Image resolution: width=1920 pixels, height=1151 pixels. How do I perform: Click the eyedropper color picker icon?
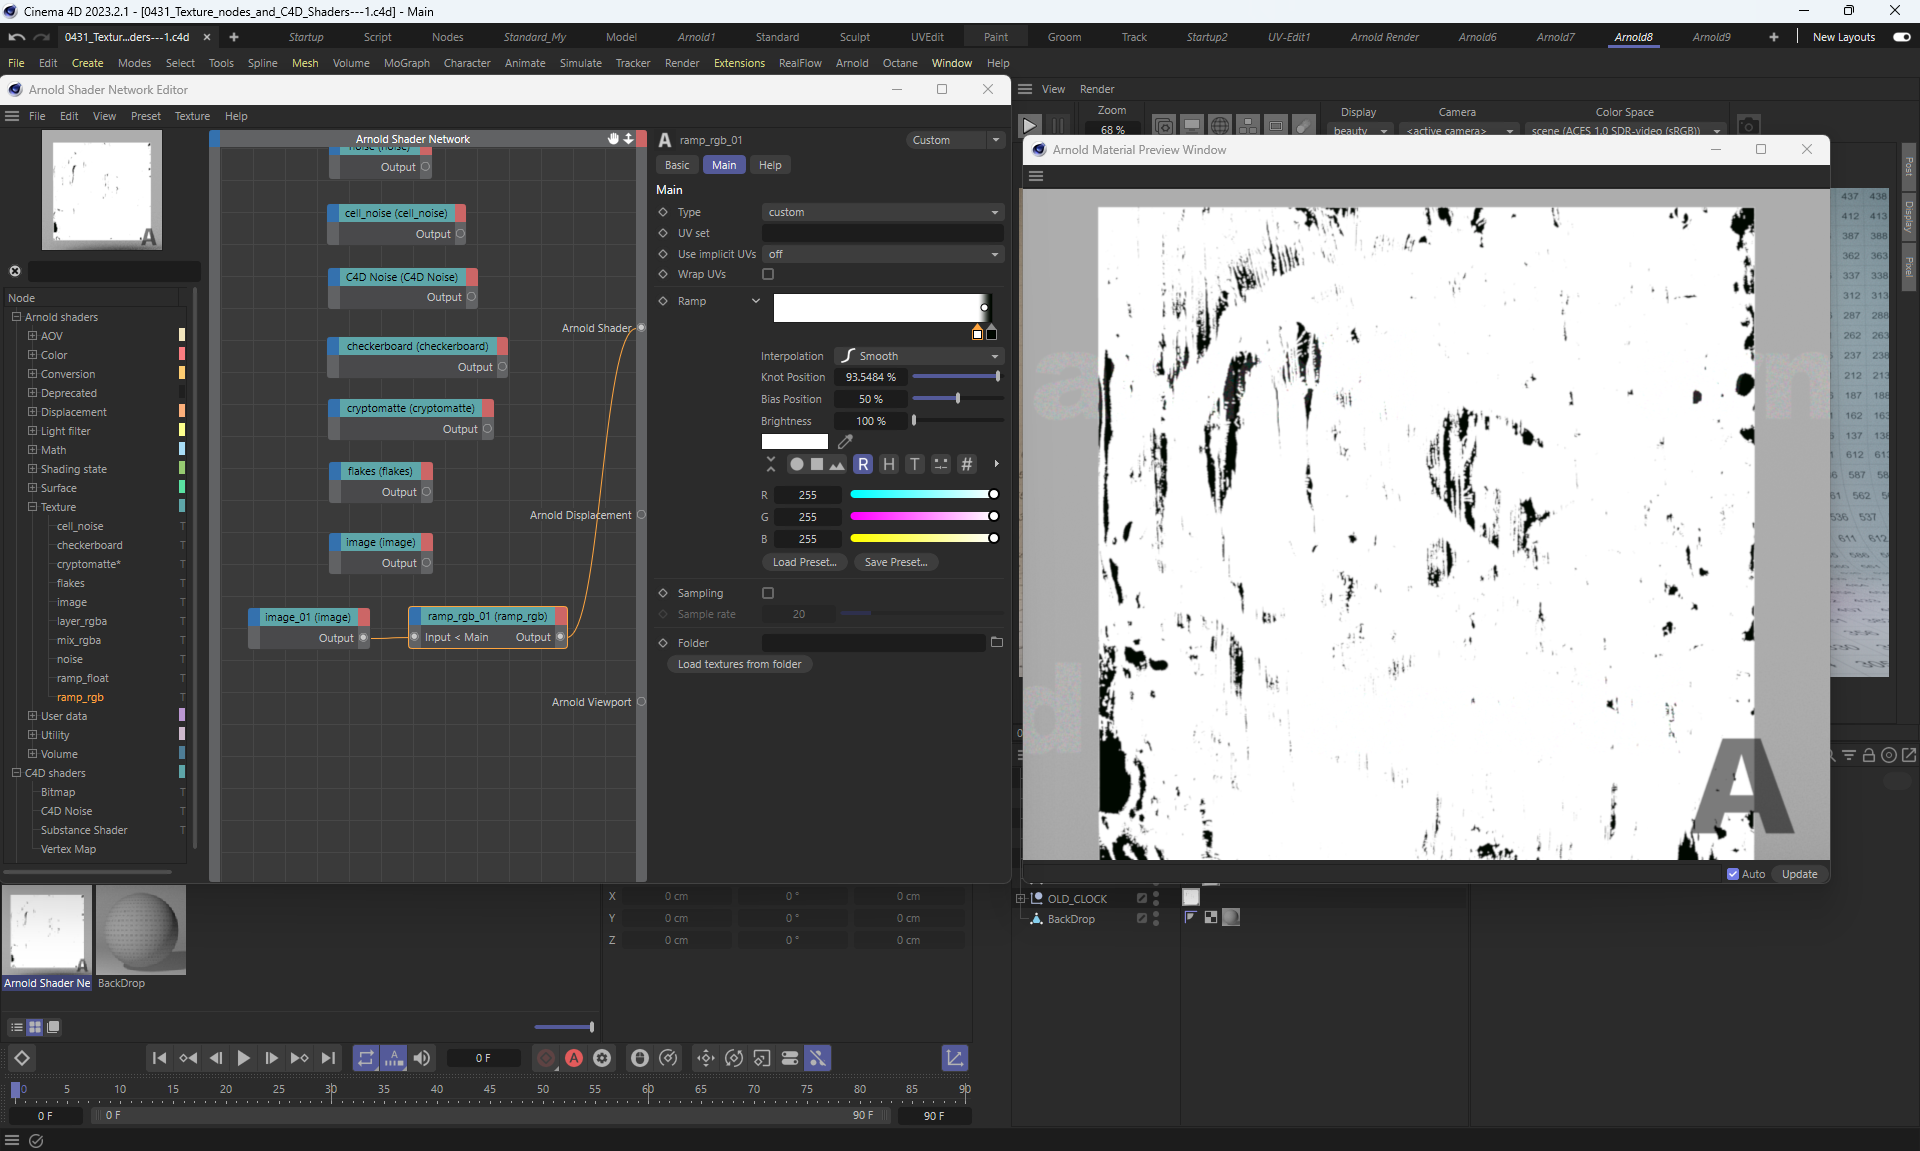845,442
